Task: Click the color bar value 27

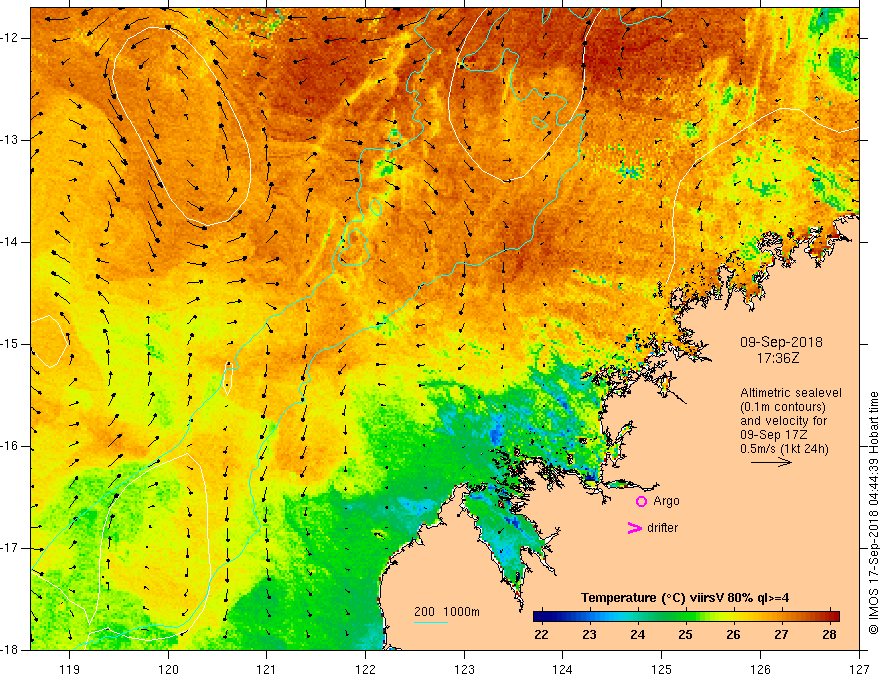Action: click(781, 635)
